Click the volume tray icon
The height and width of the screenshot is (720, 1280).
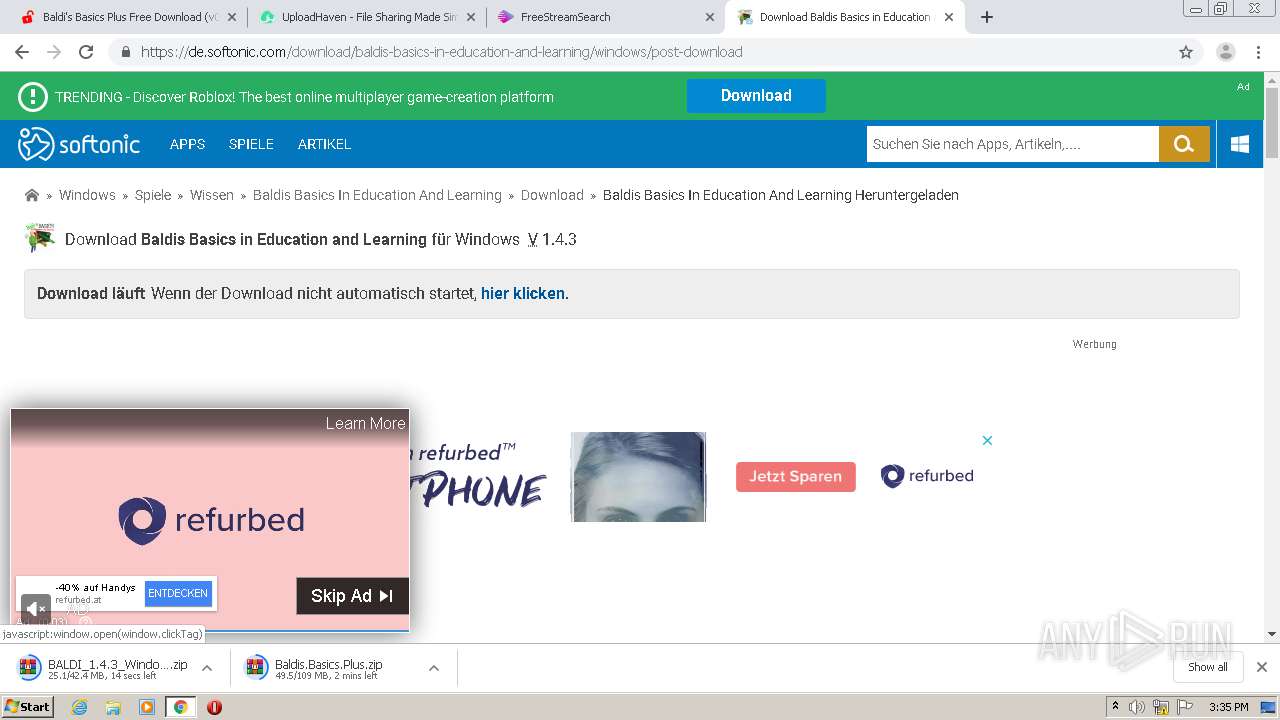point(1137,707)
